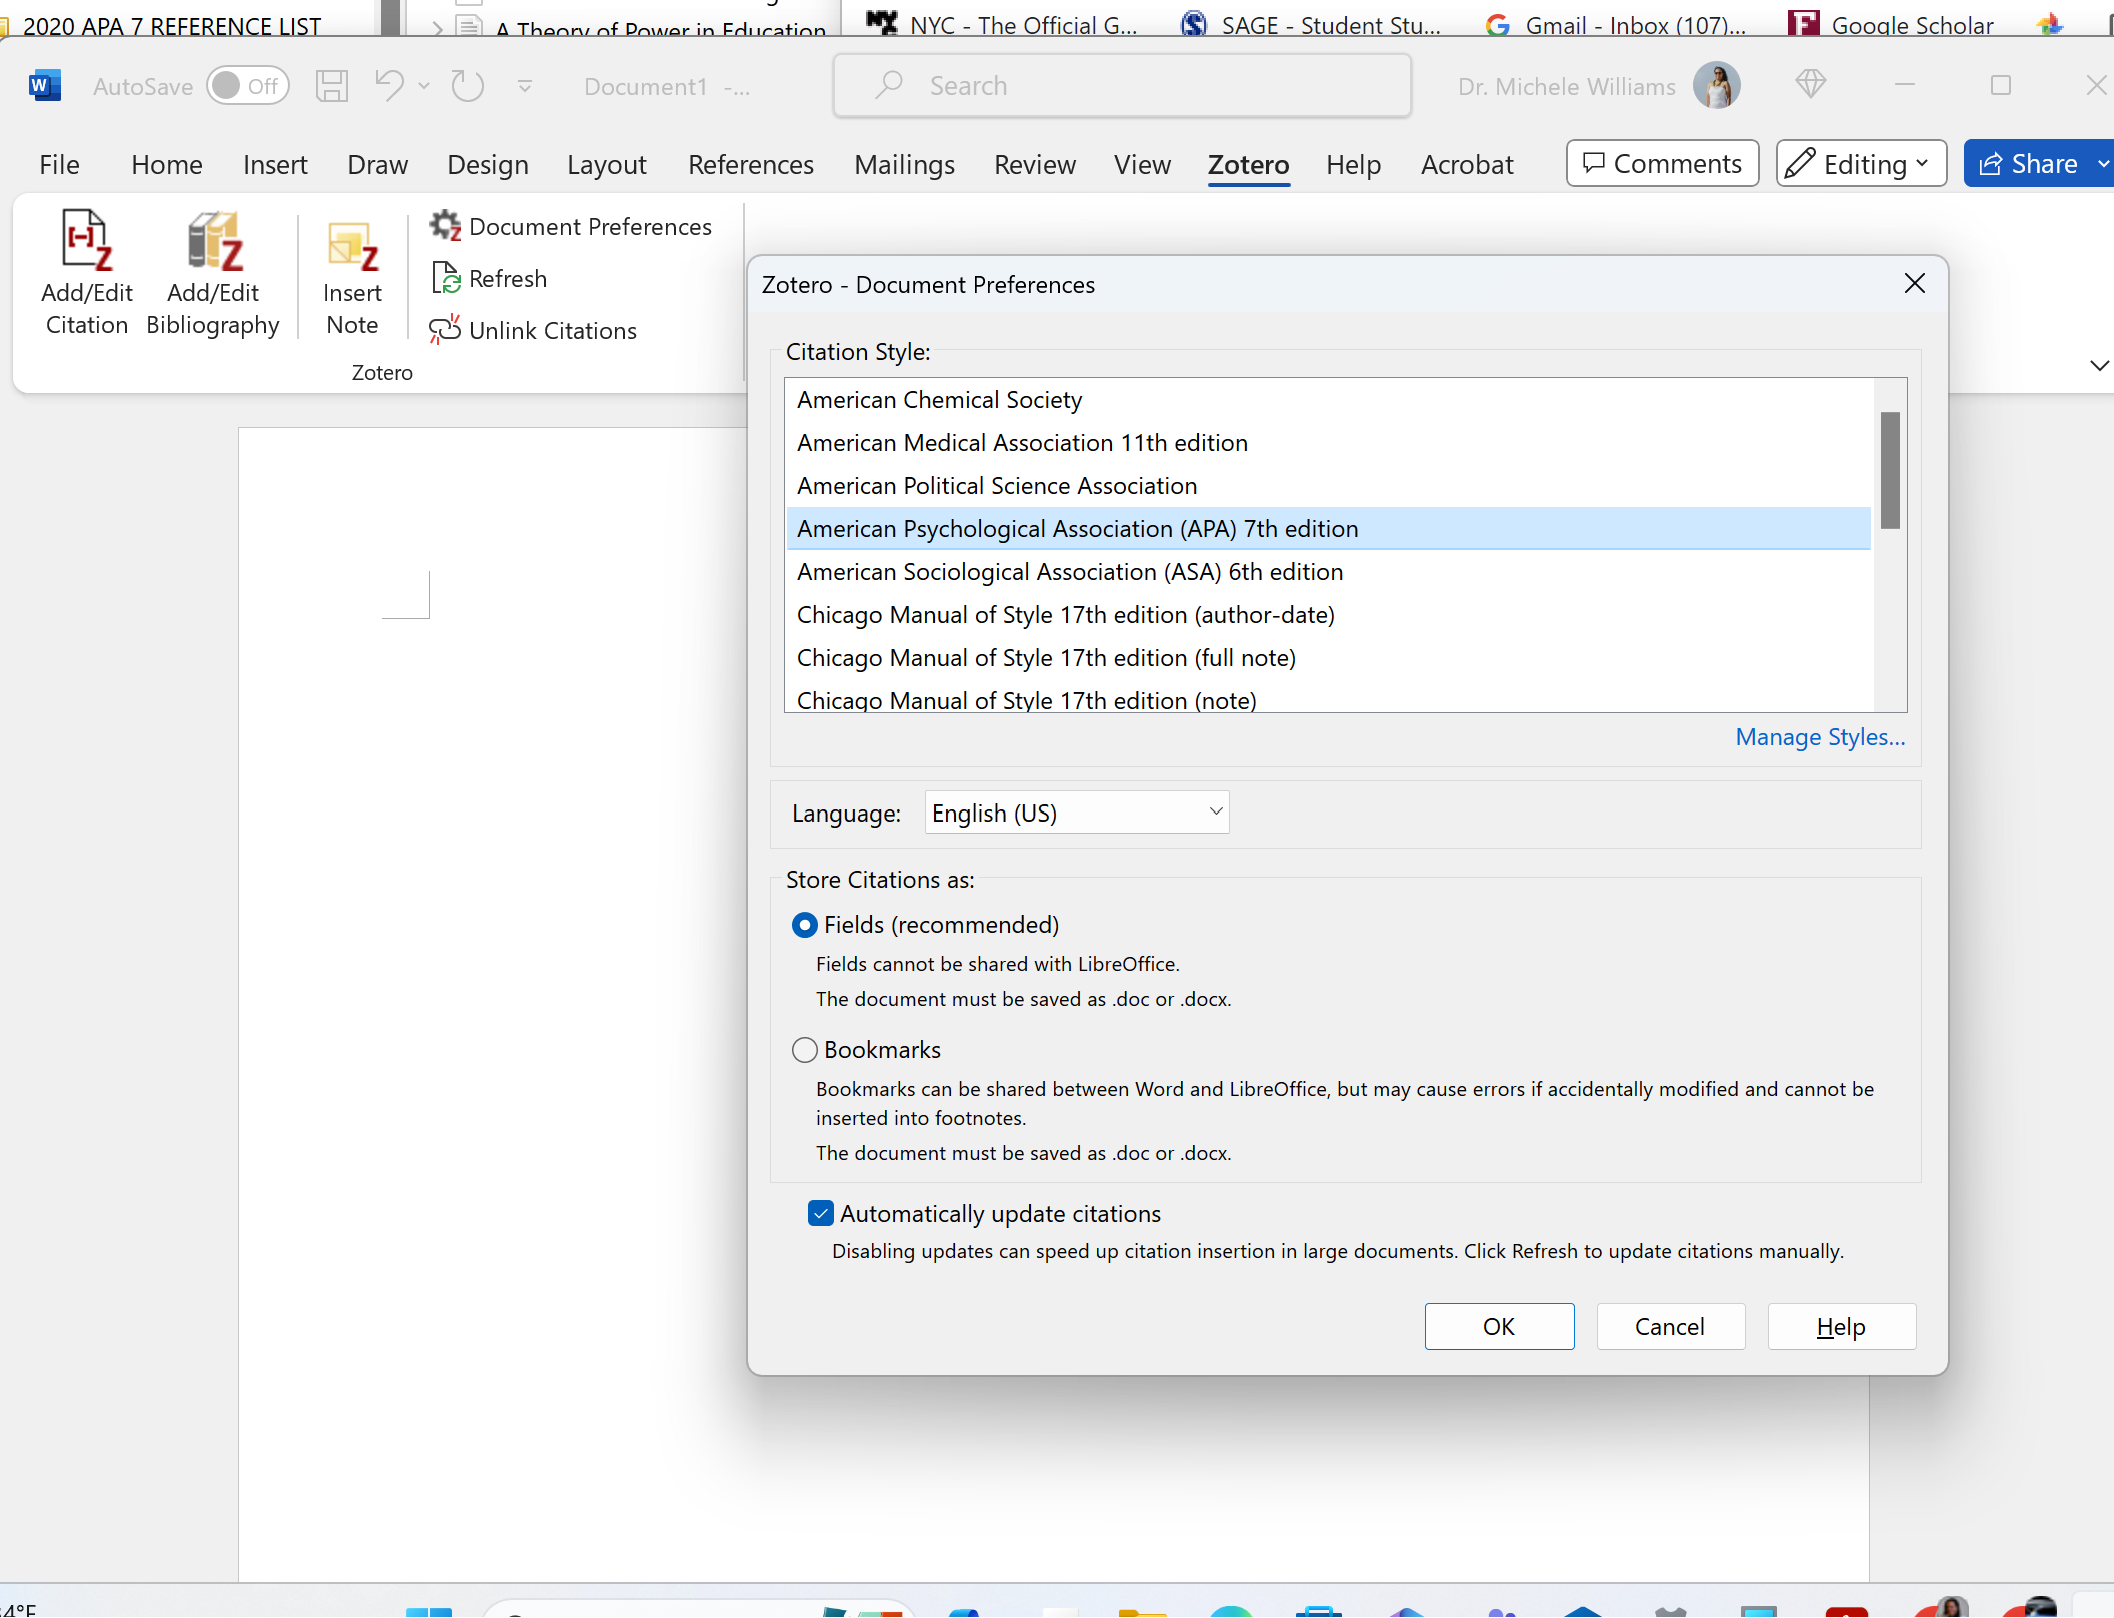The image size is (2114, 1618).
Task: Click the OK button in dialog
Action: click(x=1498, y=1326)
